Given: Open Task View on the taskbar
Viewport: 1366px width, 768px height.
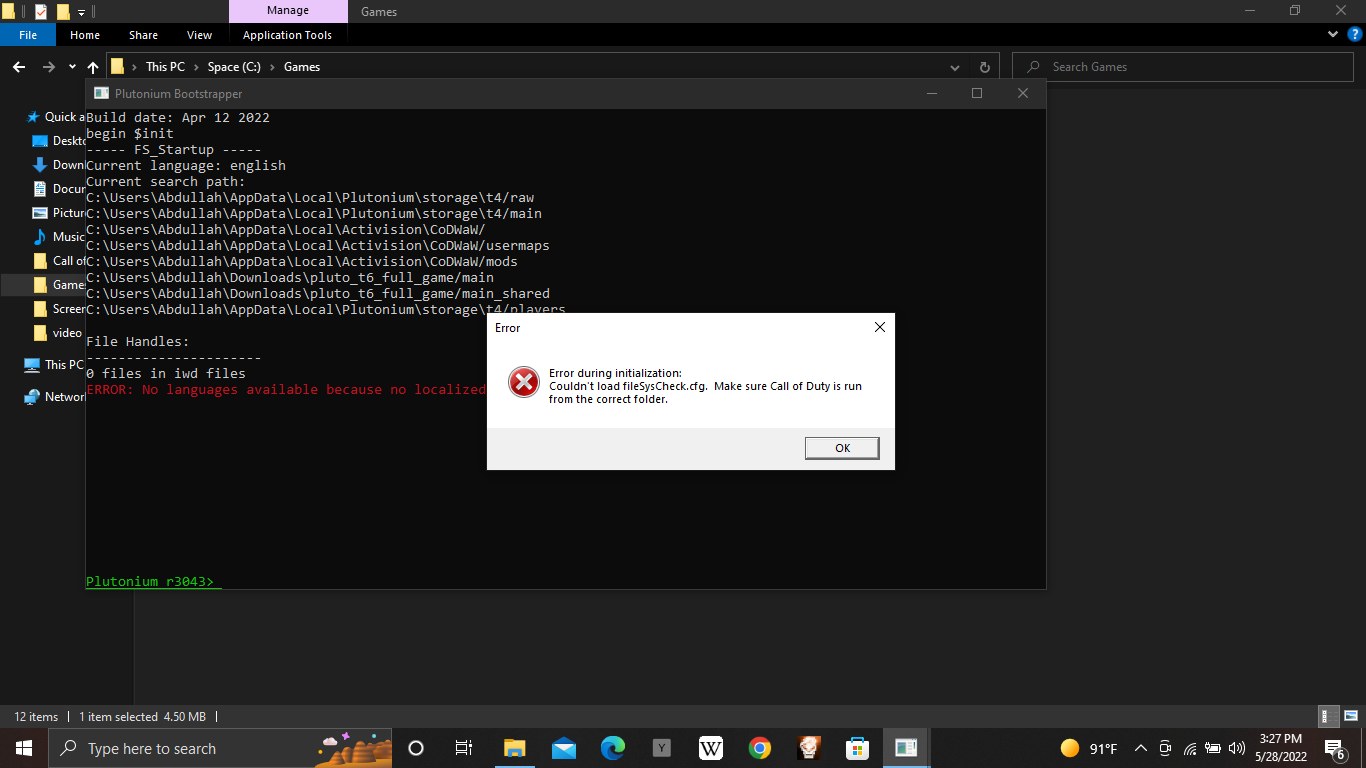Looking at the screenshot, I should (x=464, y=748).
